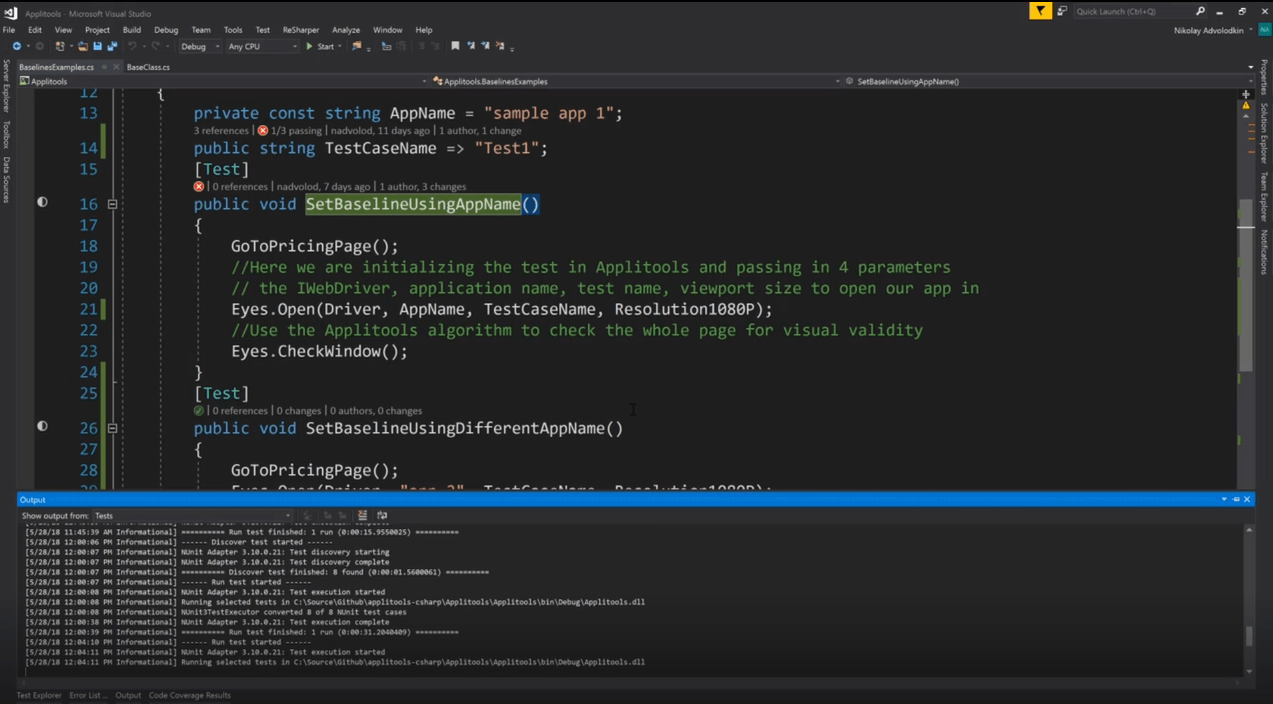Switch to the Error List tab
The height and width of the screenshot is (704, 1273).
pyautogui.click(x=88, y=695)
